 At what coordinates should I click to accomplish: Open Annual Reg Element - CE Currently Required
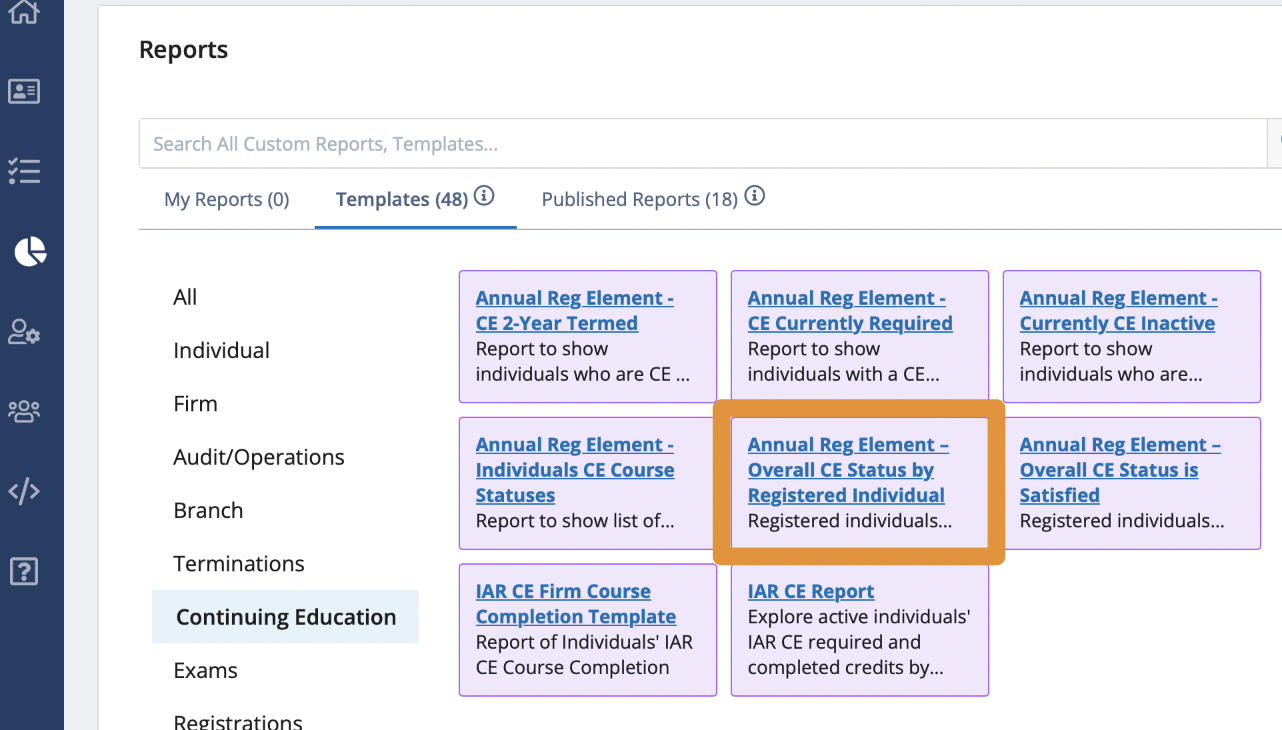point(850,310)
